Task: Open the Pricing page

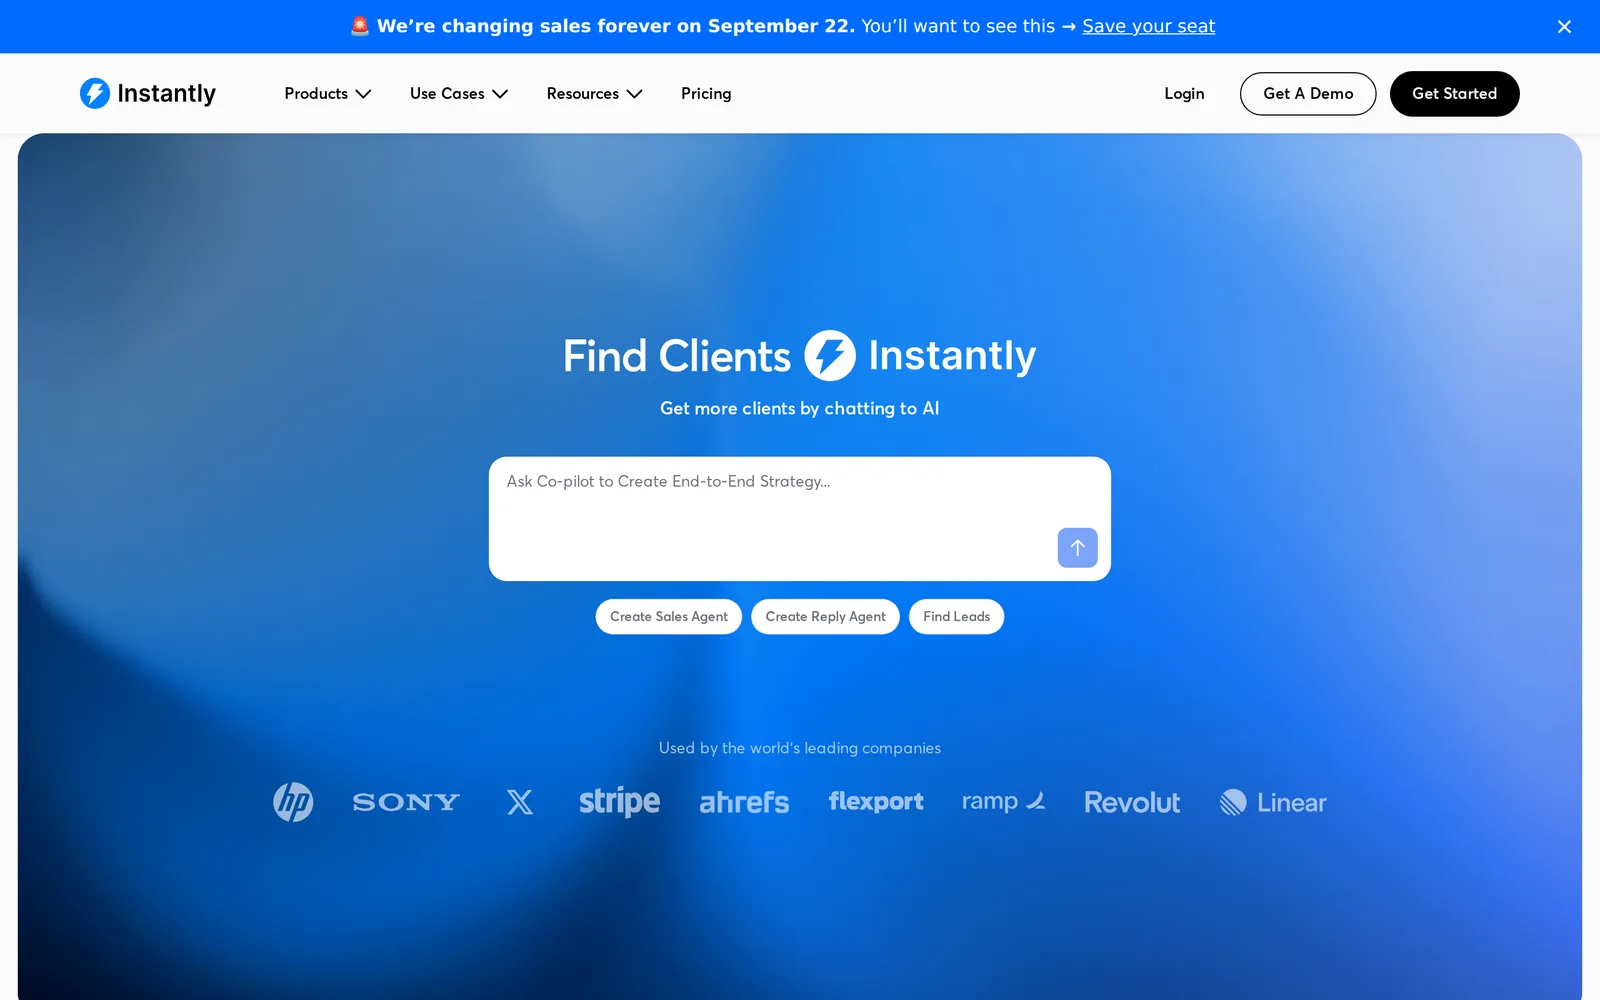Action: [x=706, y=94]
